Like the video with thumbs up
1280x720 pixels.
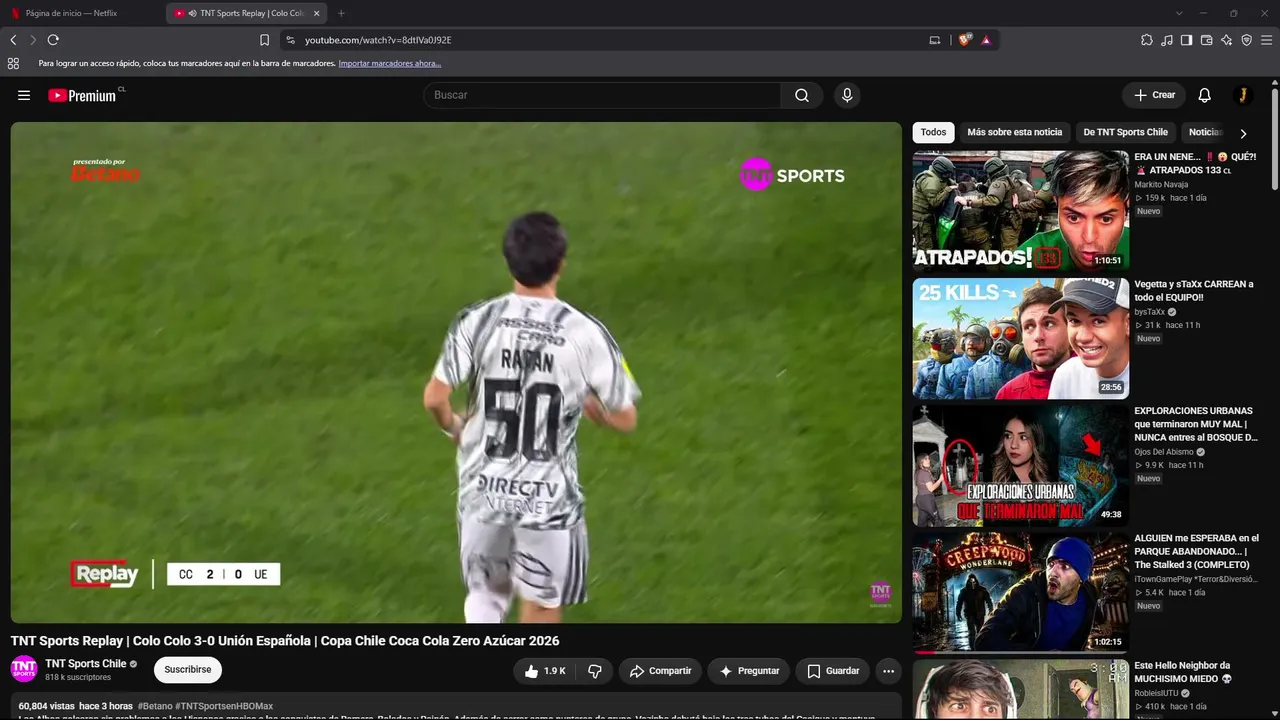tap(546, 671)
